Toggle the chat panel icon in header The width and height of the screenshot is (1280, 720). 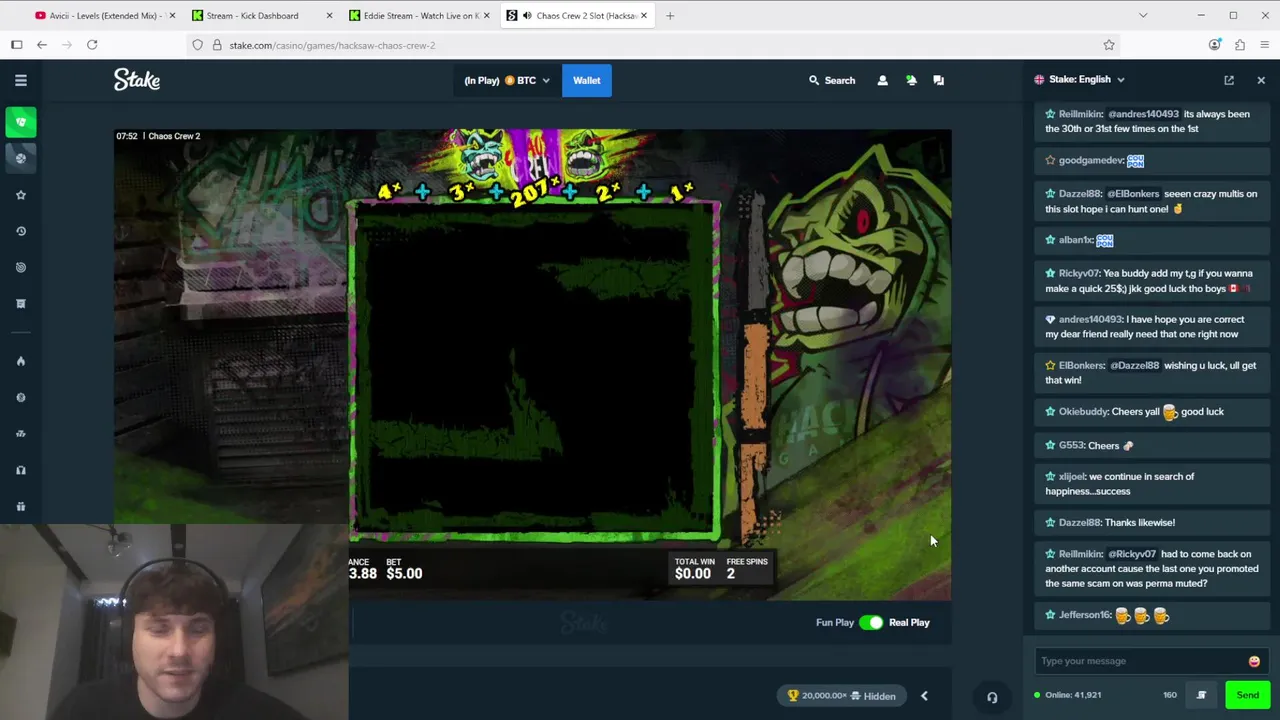[939, 80]
